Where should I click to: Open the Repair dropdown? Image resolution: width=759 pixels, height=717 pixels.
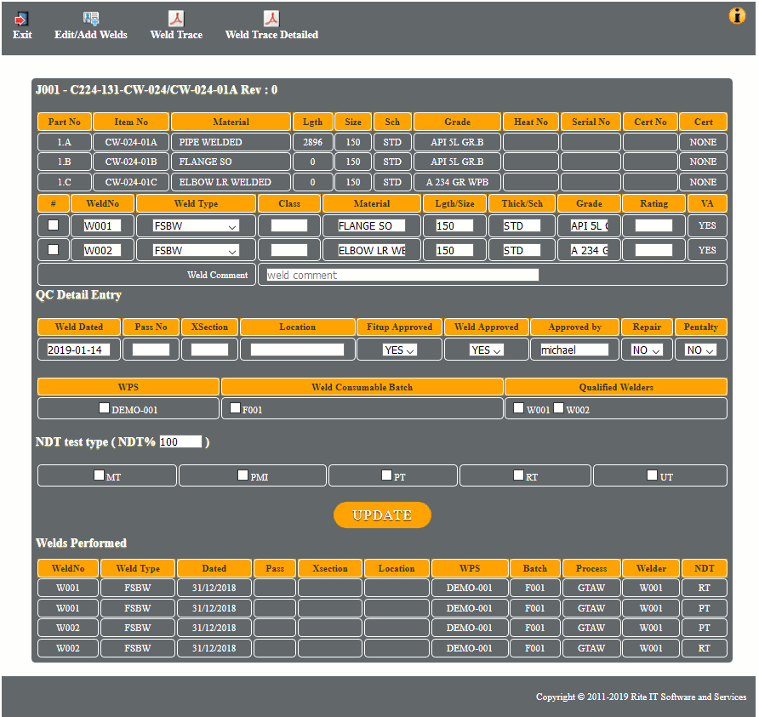(x=647, y=350)
